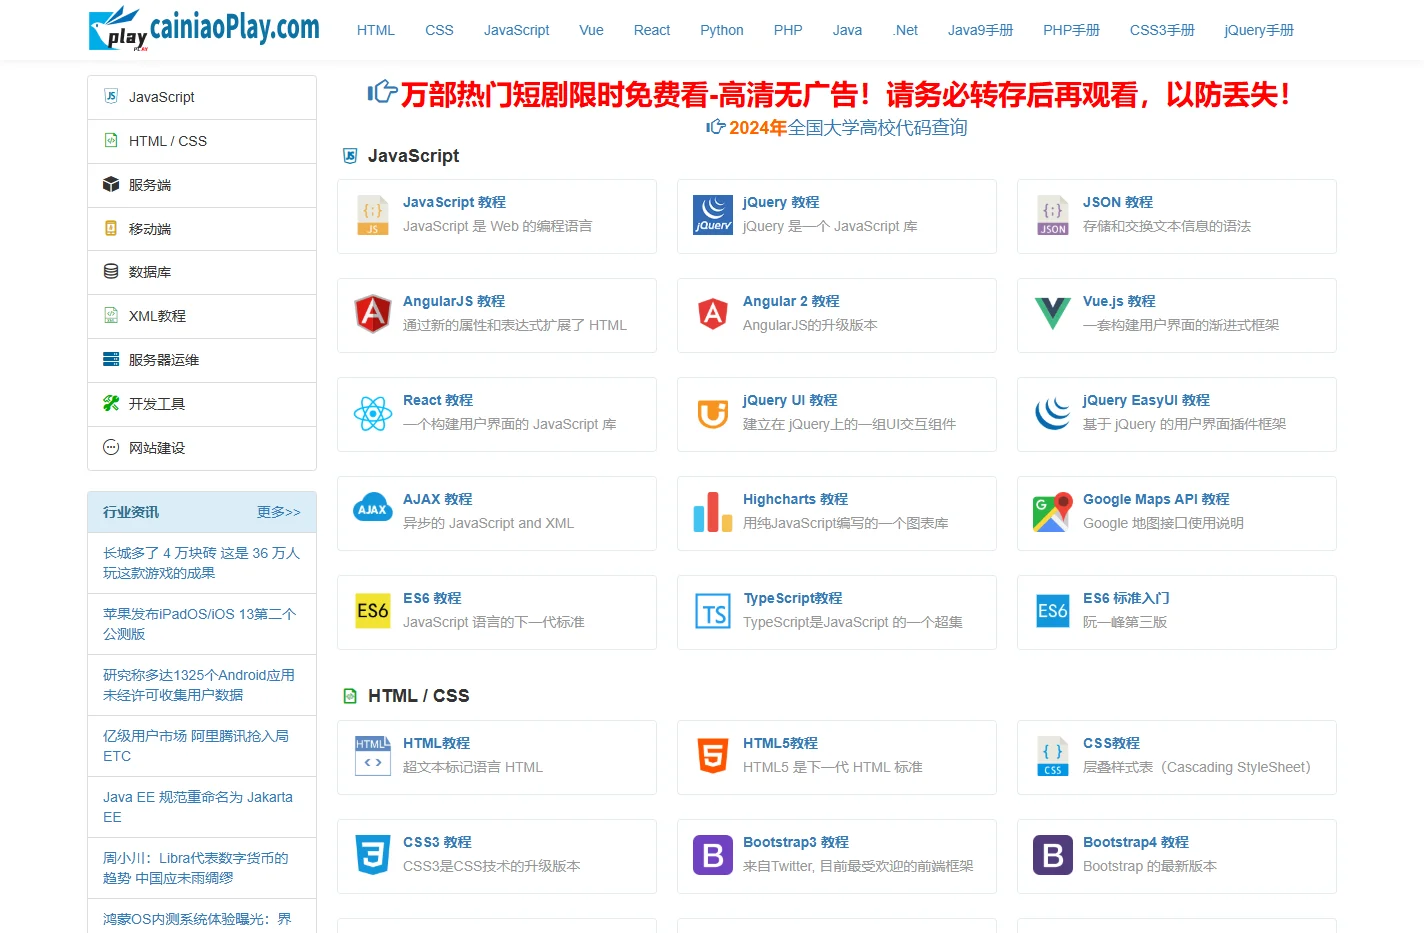Open the React top navigation item

[652, 30]
